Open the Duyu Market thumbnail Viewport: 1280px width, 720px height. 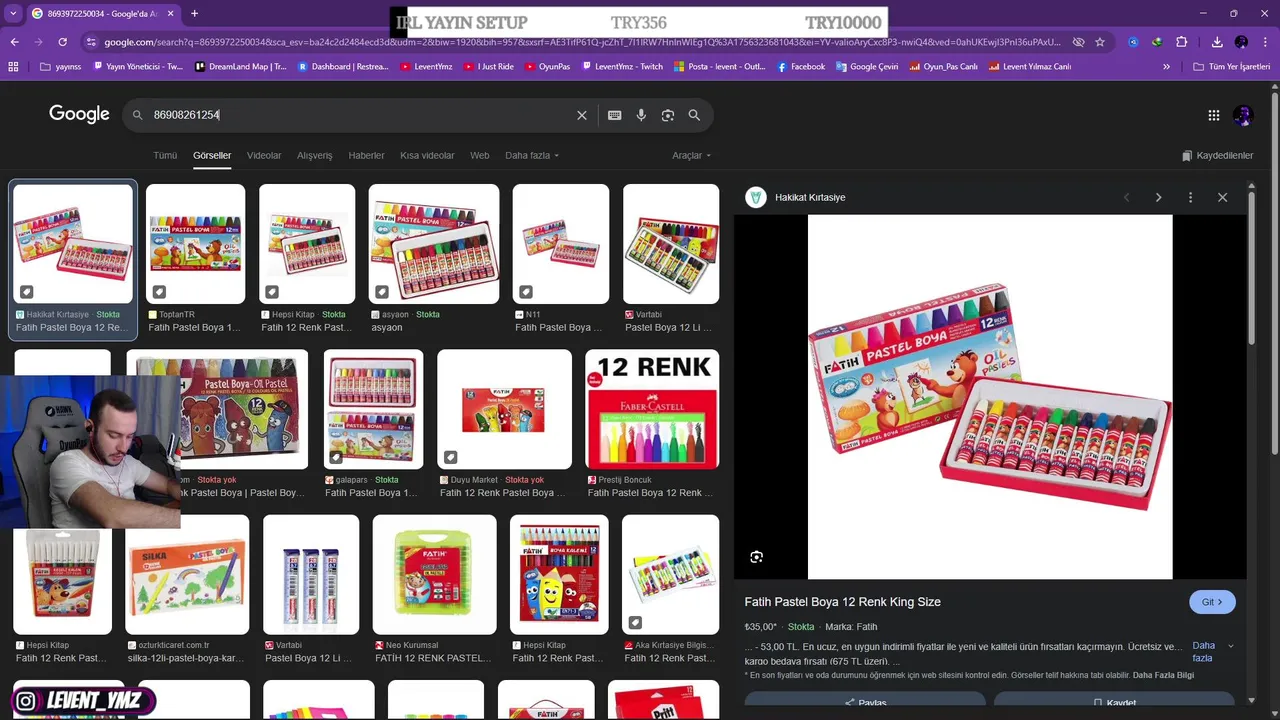504,409
